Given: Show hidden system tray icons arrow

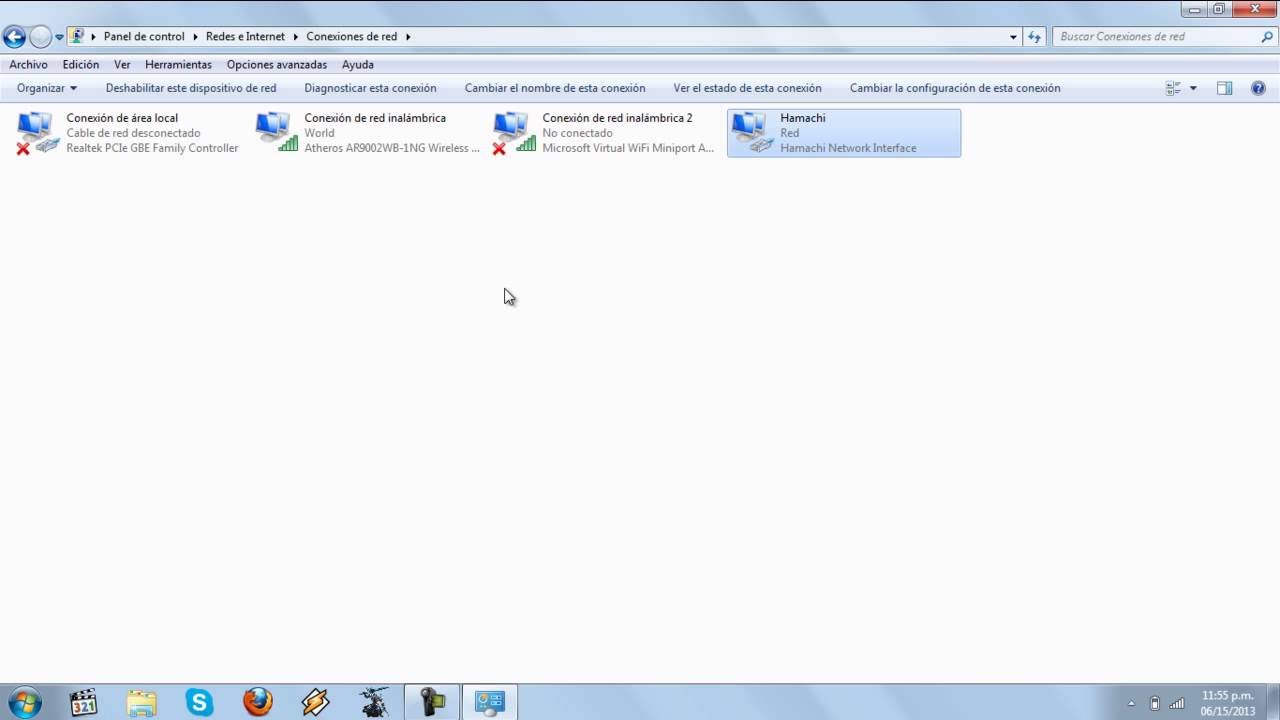Looking at the screenshot, I should [1131, 703].
